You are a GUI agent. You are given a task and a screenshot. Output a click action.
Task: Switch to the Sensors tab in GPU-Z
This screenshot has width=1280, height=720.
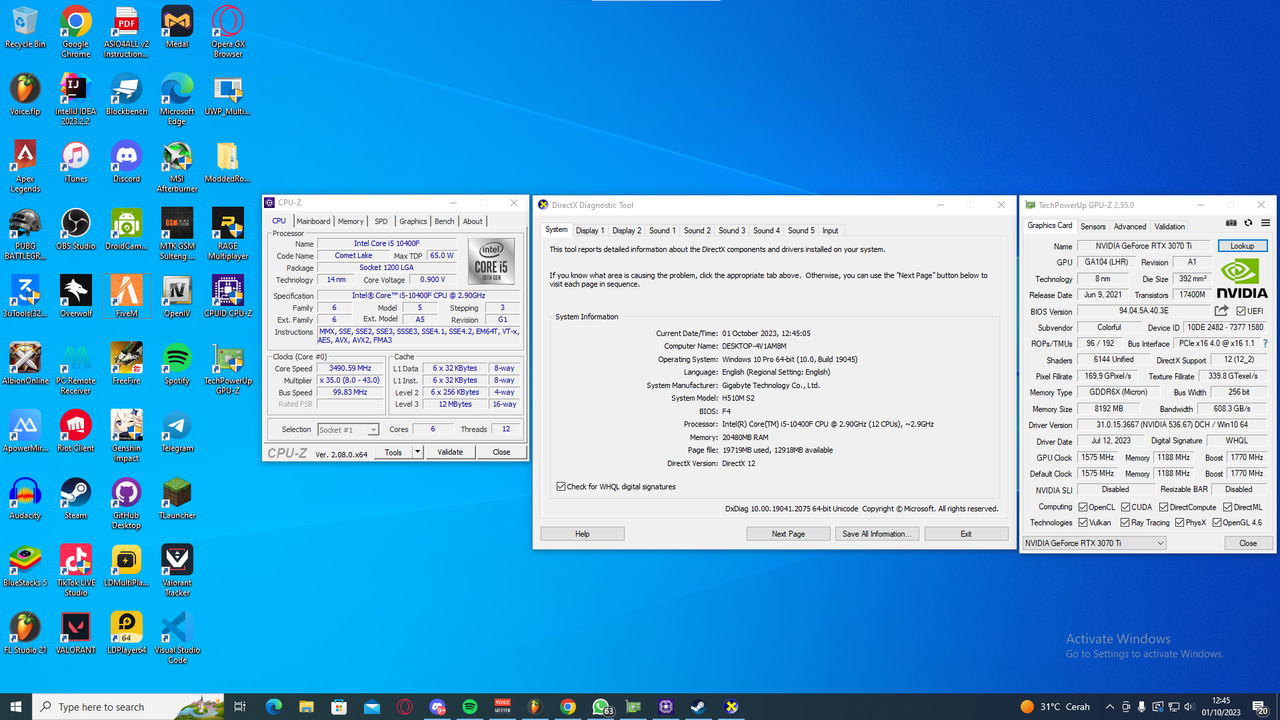point(1093,226)
